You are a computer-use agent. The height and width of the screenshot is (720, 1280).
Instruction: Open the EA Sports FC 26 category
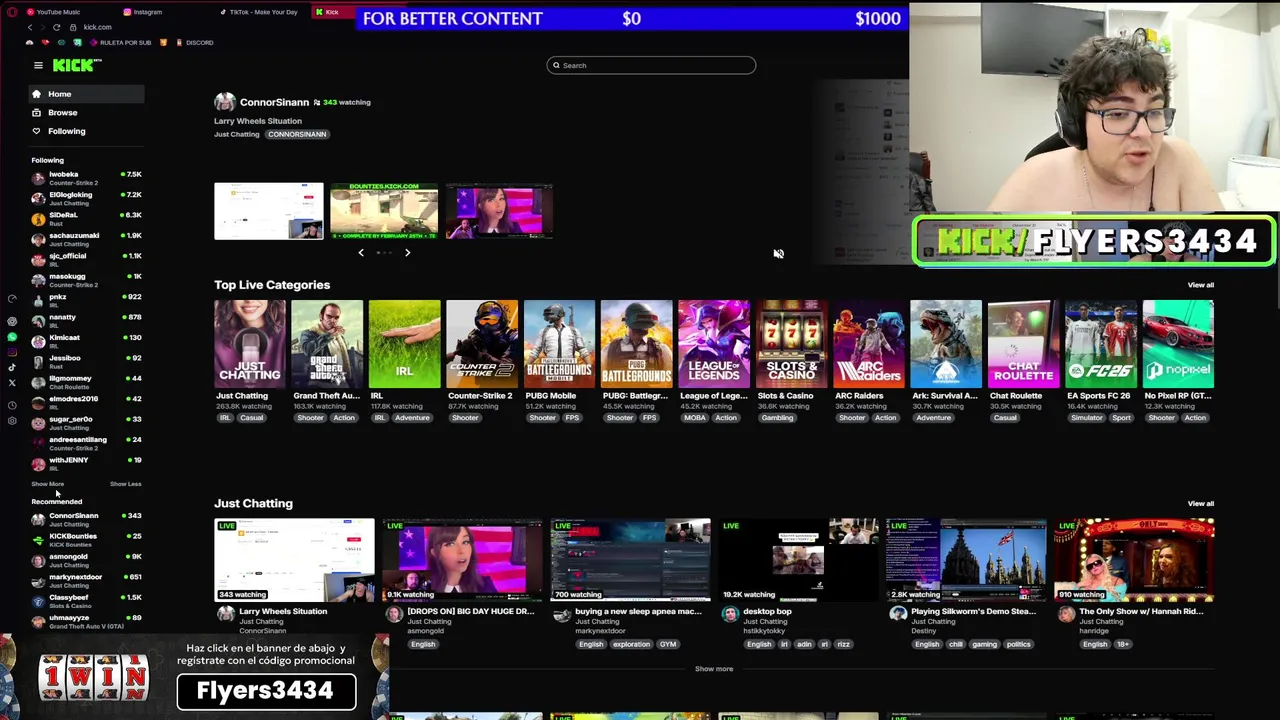point(1101,344)
